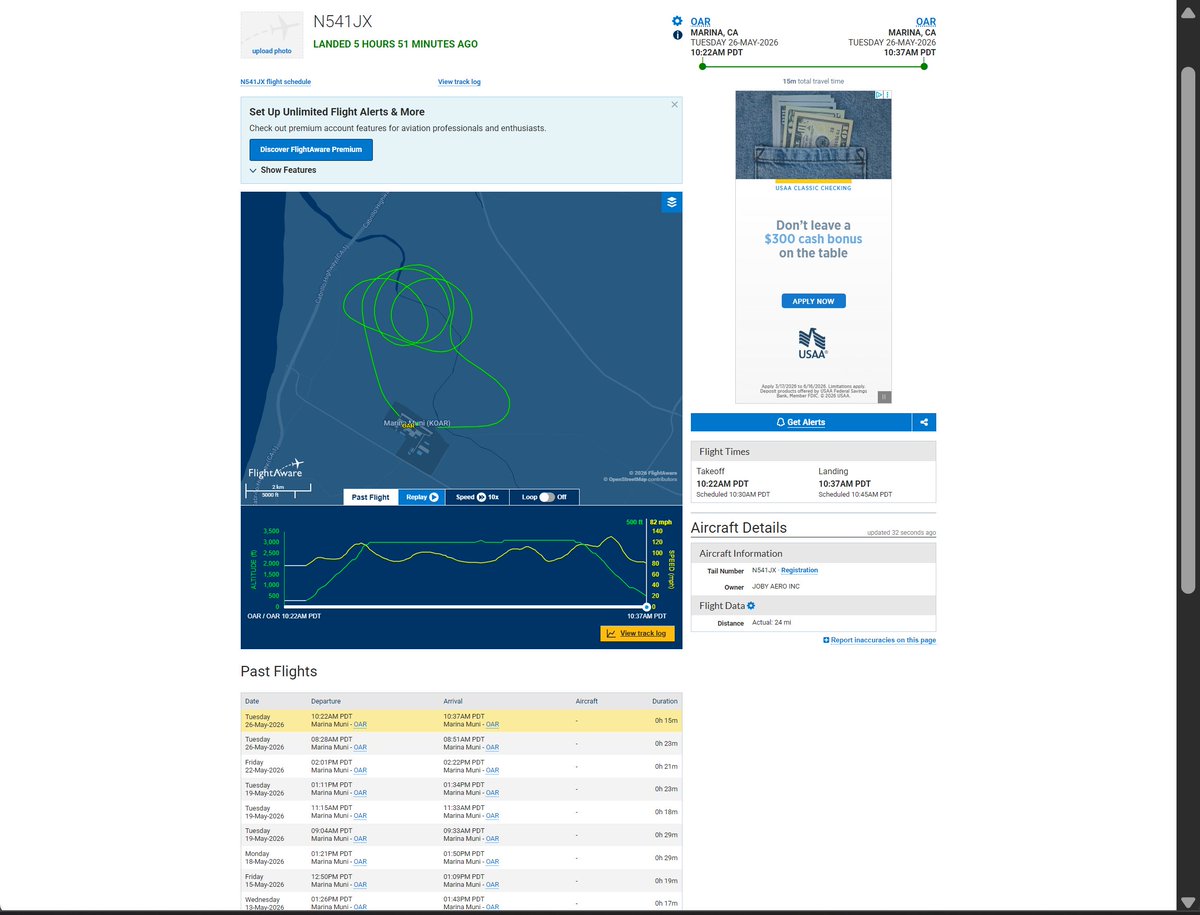Close the Flight Alerts promo banner

click(x=674, y=104)
